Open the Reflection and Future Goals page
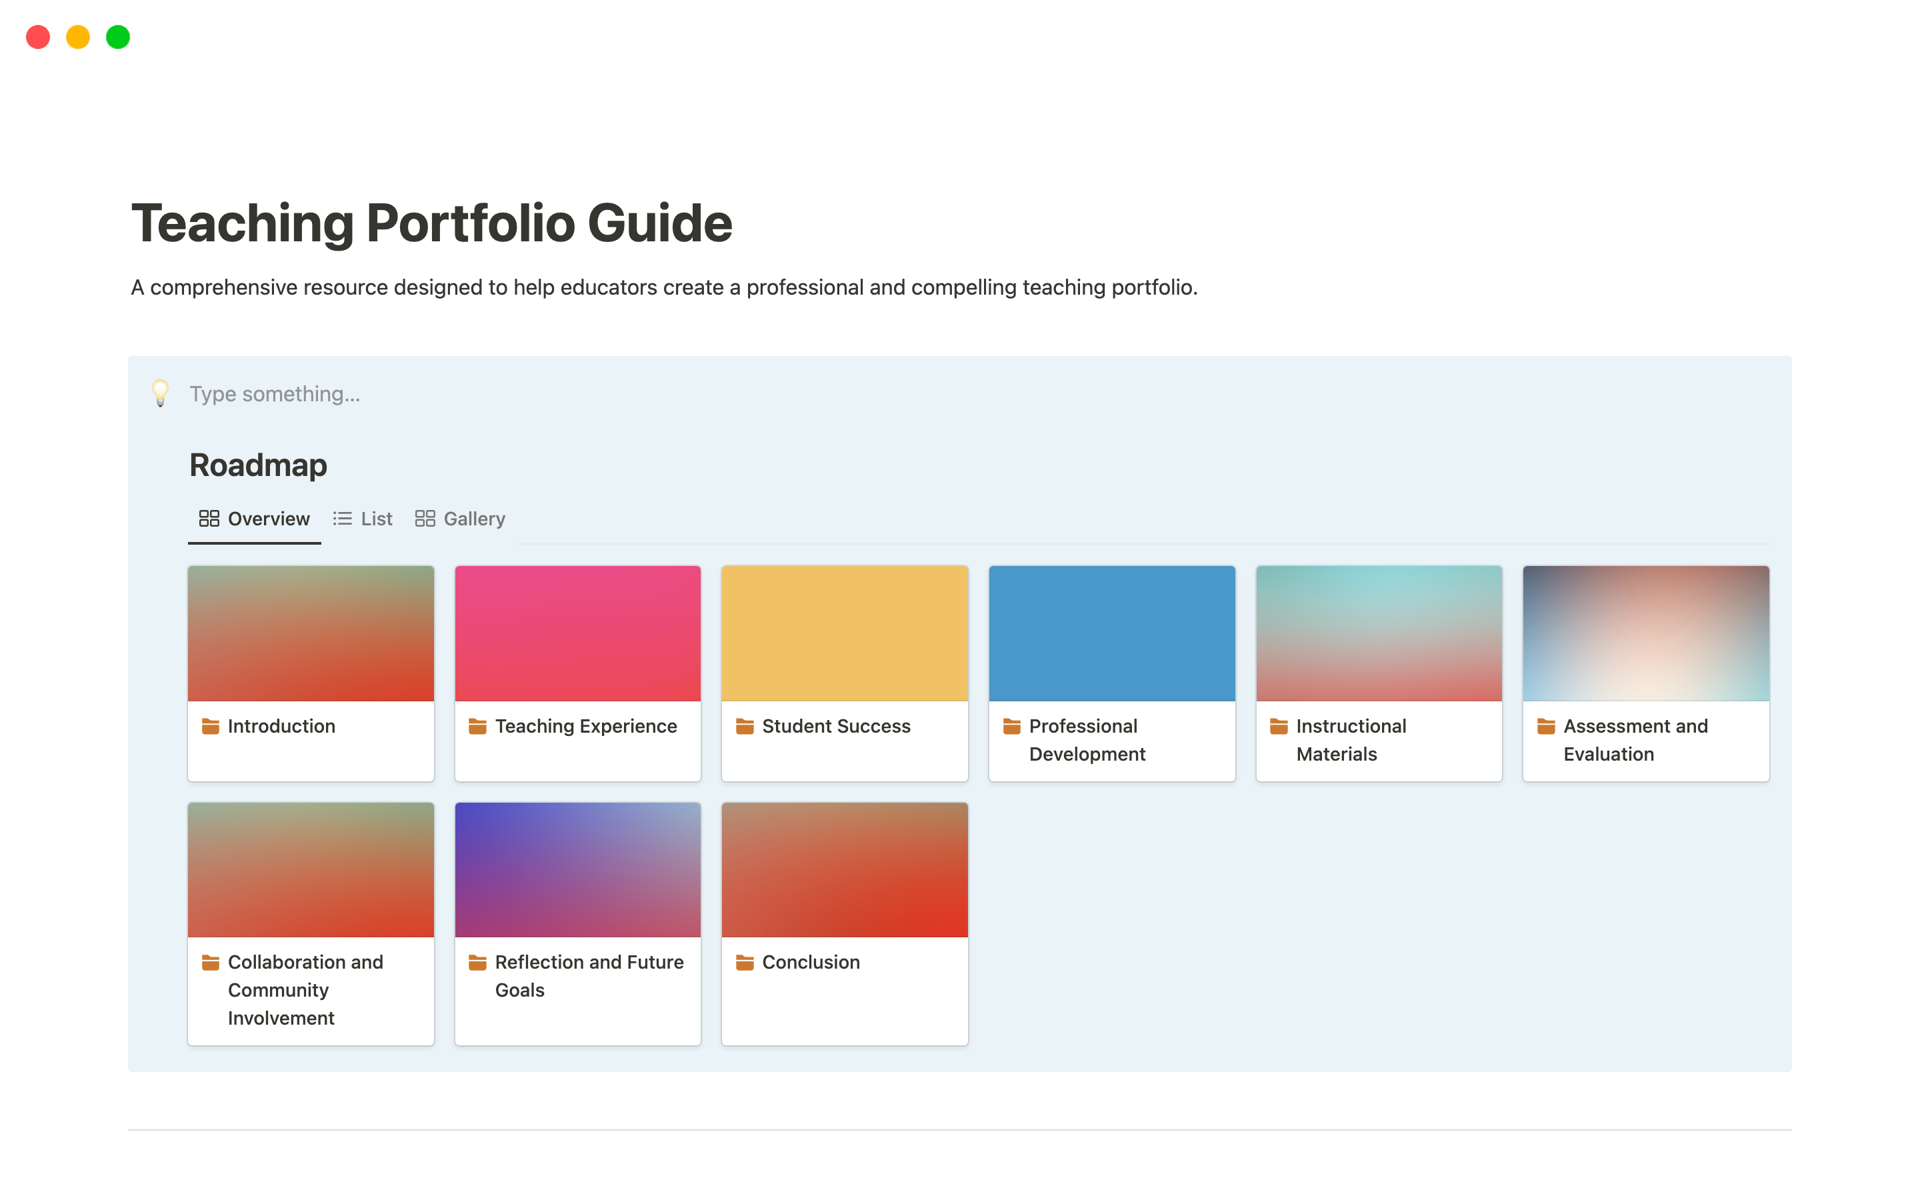Image resolution: width=1920 pixels, height=1200 pixels. tap(588, 975)
